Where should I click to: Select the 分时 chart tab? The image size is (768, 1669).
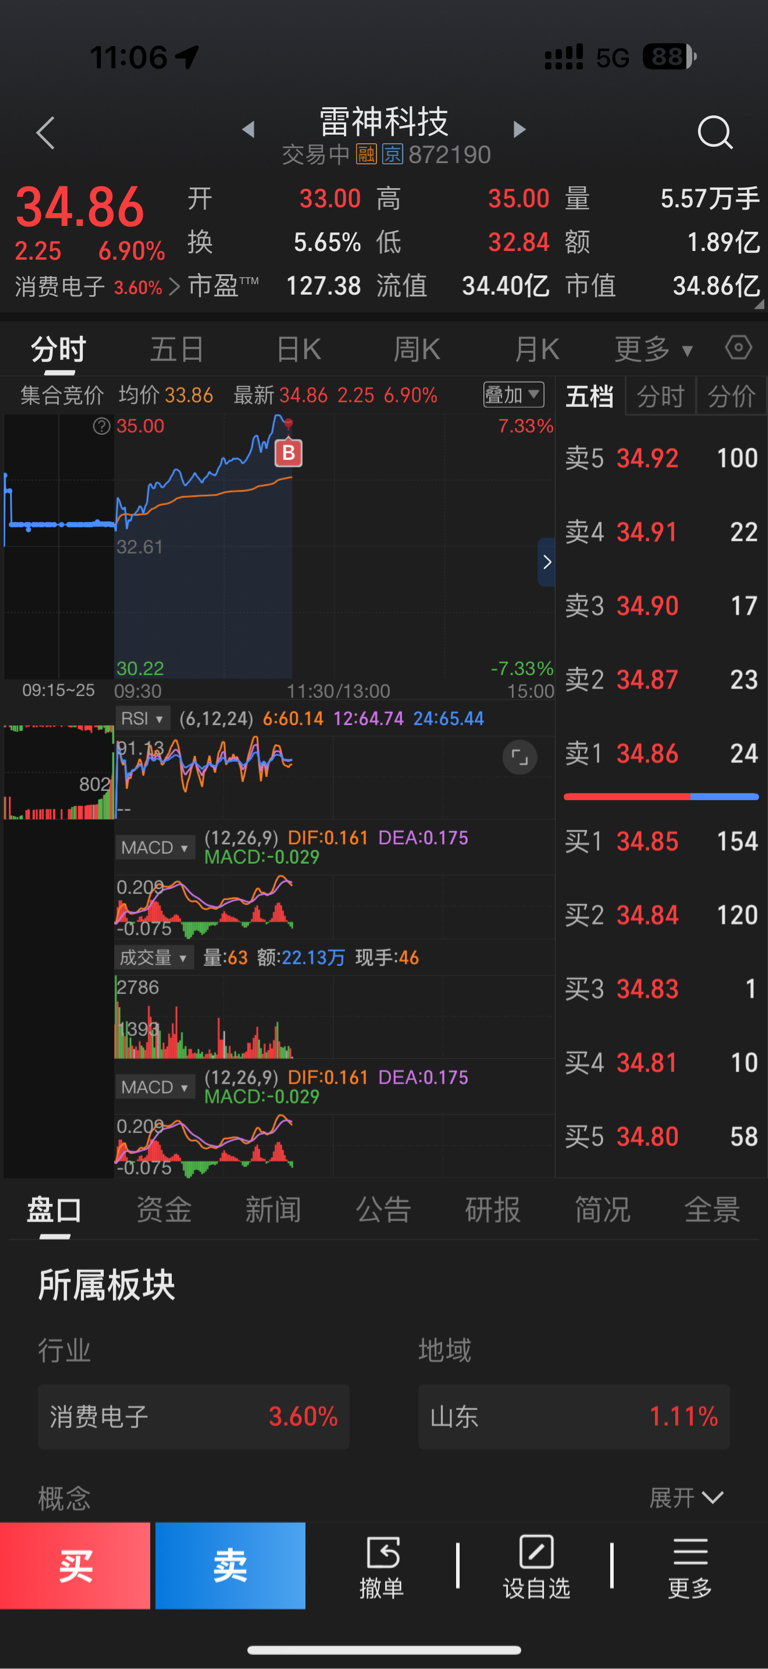point(59,349)
